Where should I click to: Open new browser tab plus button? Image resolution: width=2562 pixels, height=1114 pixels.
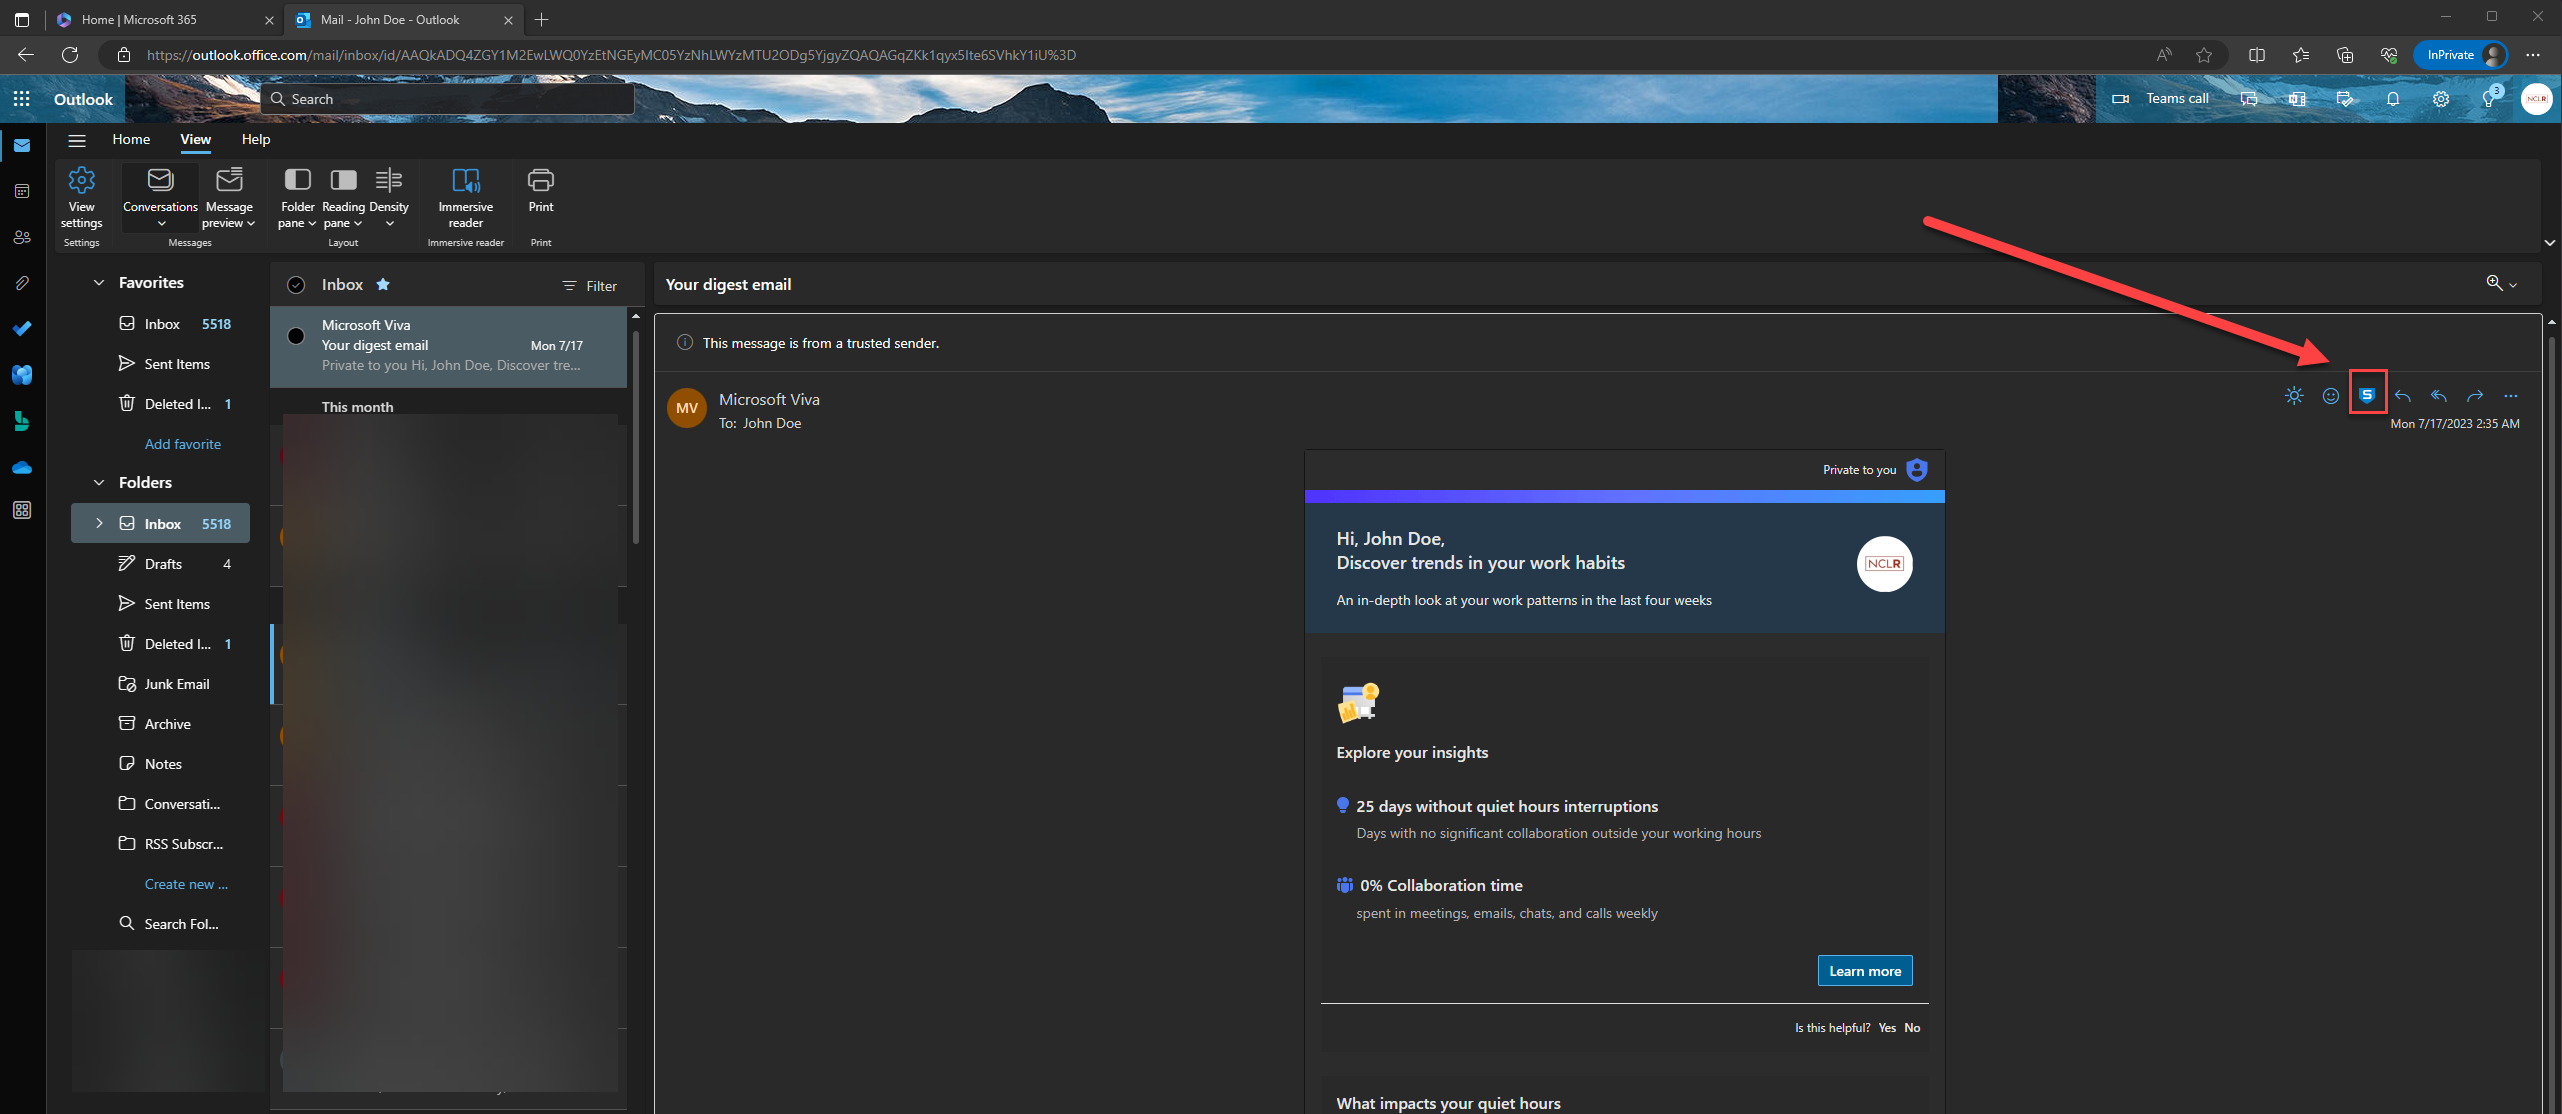pyautogui.click(x=541, y=19)
